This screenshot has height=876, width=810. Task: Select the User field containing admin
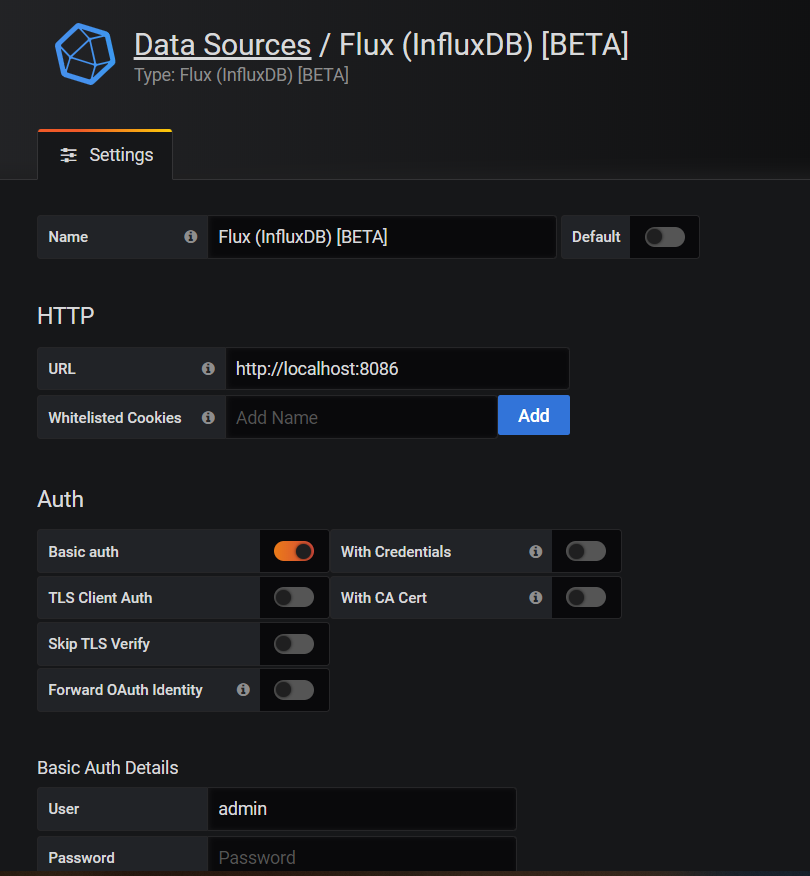[x=362, y=809]
